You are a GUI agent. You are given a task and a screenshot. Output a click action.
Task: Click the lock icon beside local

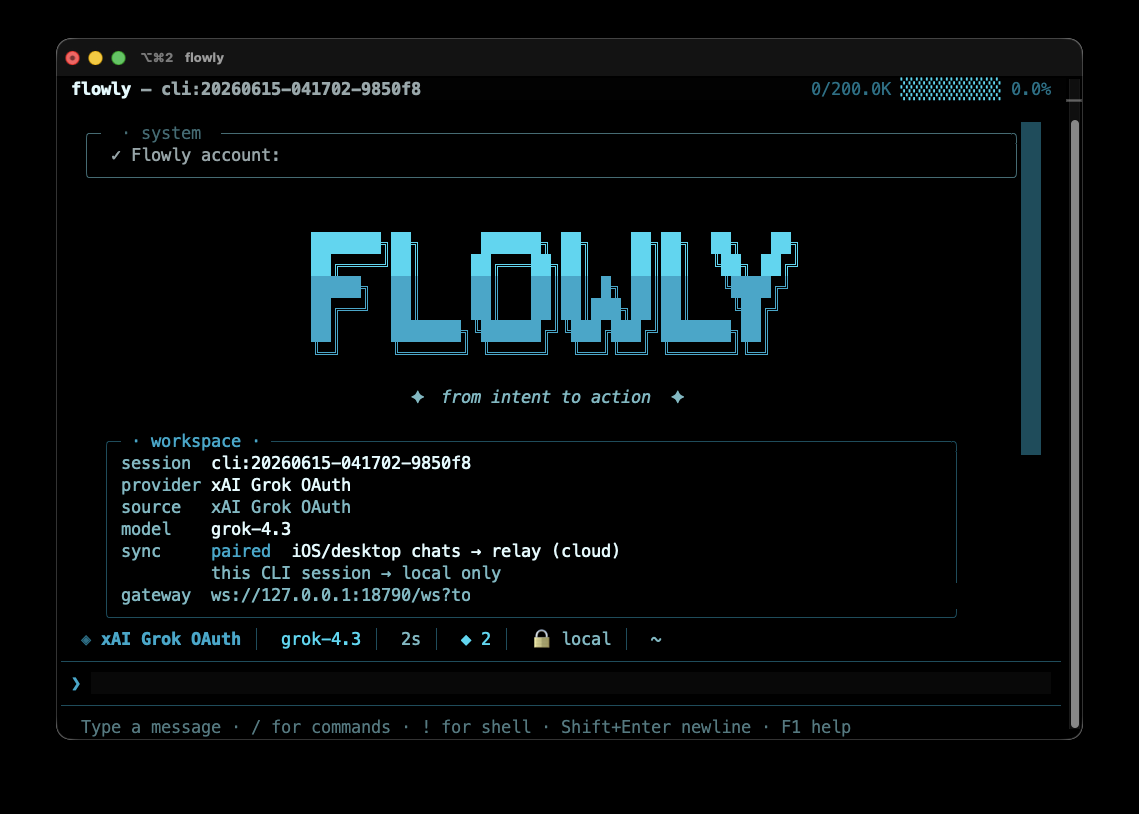coord(541,639)
